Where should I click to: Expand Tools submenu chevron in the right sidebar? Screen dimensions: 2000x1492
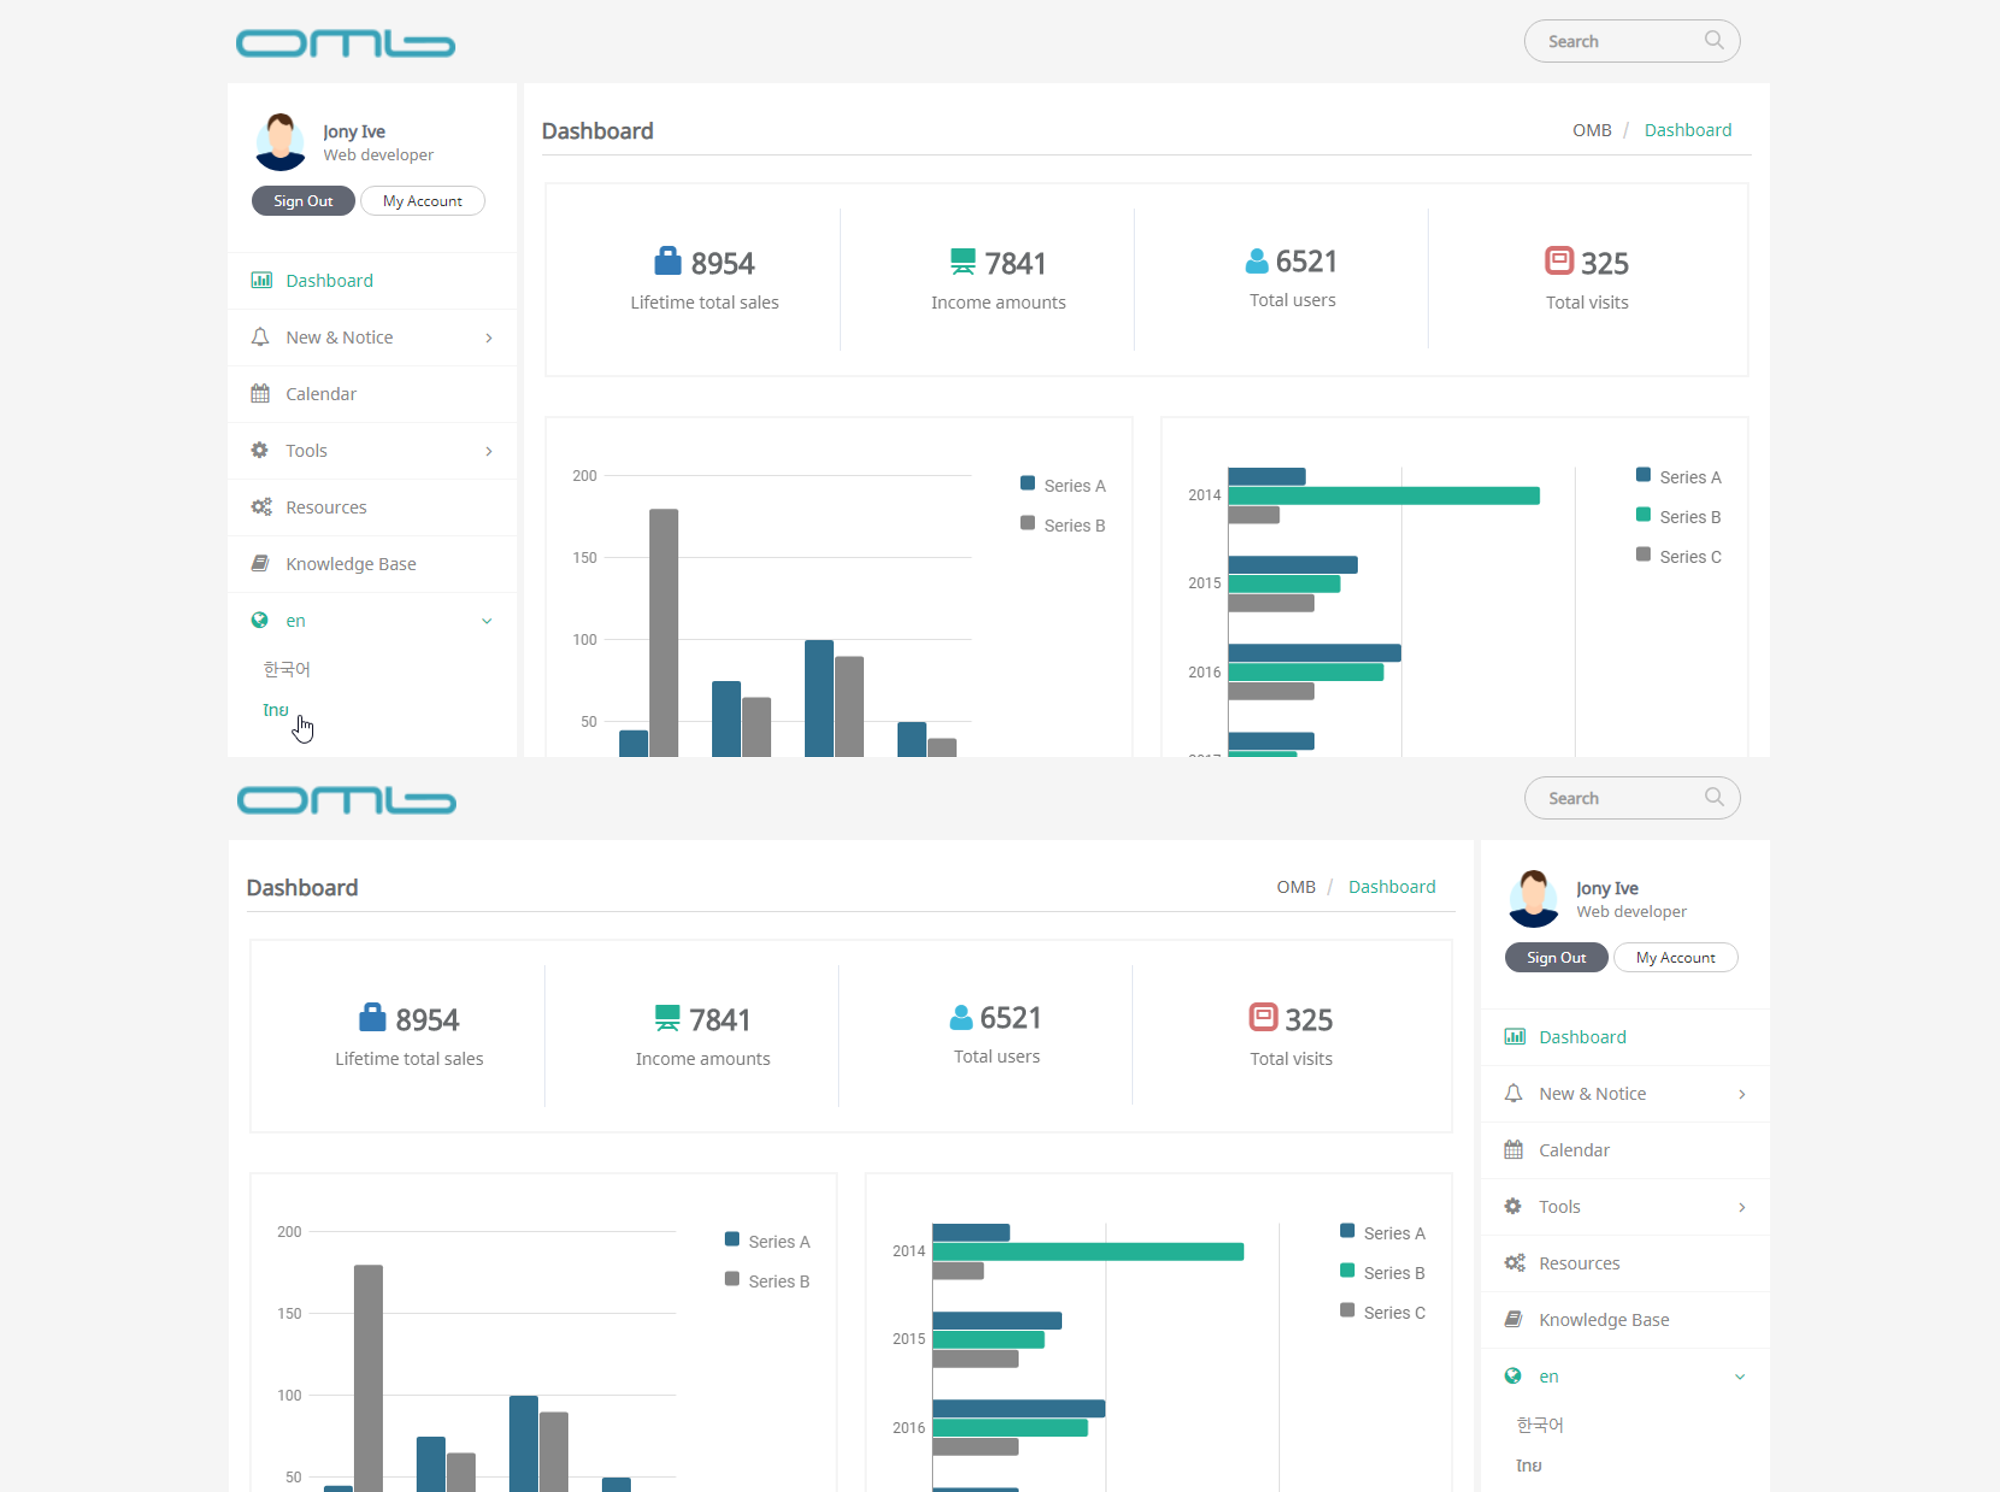tap(1742, 1207)
